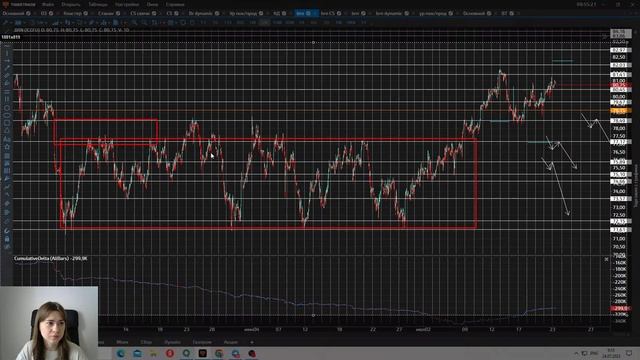Click the gear icon on the Br dynamic tab
This screenshot has width=640, height=360.
point(217,13)
